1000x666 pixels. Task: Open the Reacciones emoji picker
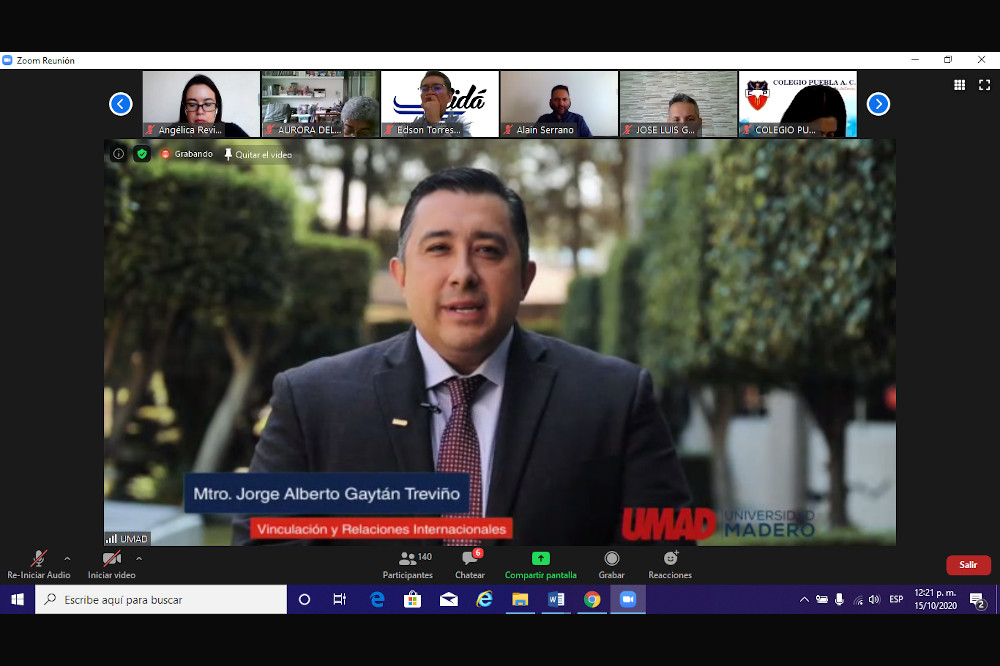670,559
